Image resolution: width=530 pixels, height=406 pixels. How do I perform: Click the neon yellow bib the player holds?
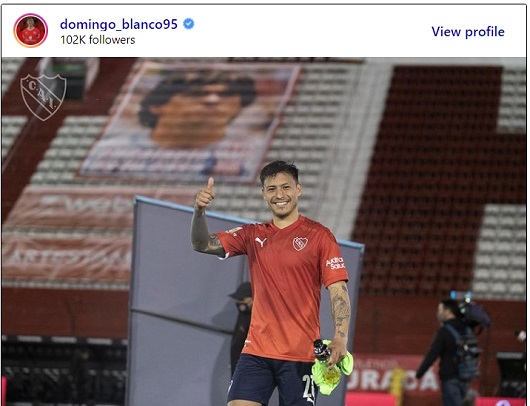[333, 368]
